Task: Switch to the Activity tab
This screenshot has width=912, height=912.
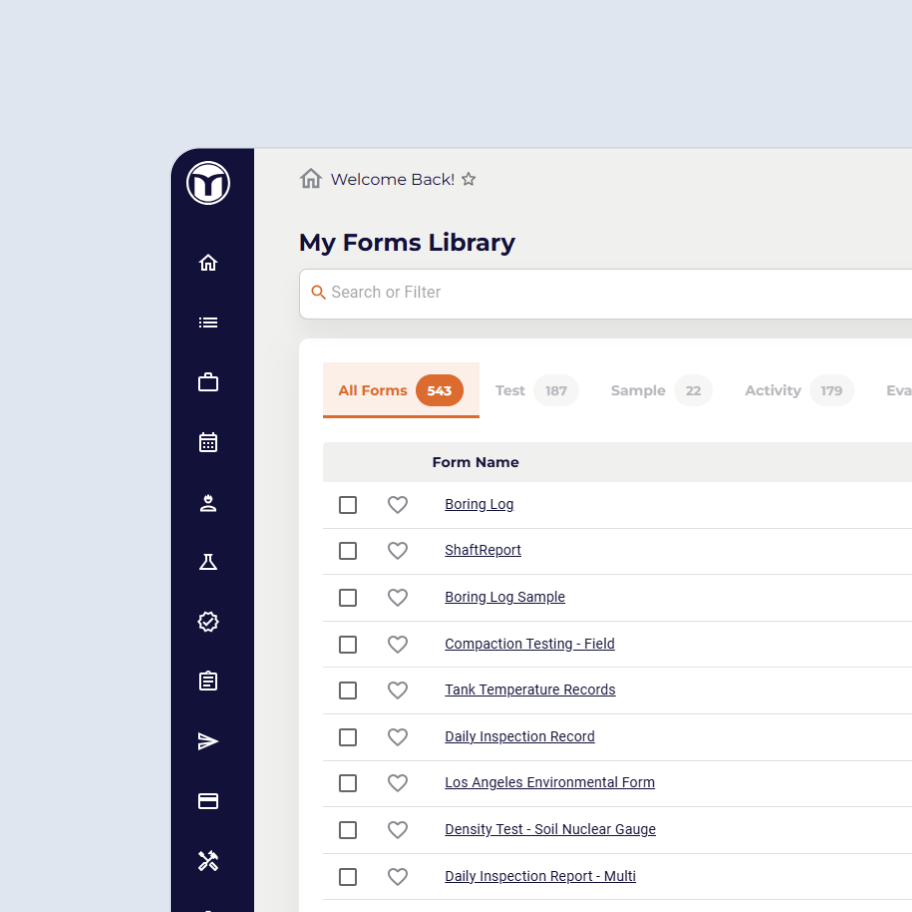Action: [773, 390]
